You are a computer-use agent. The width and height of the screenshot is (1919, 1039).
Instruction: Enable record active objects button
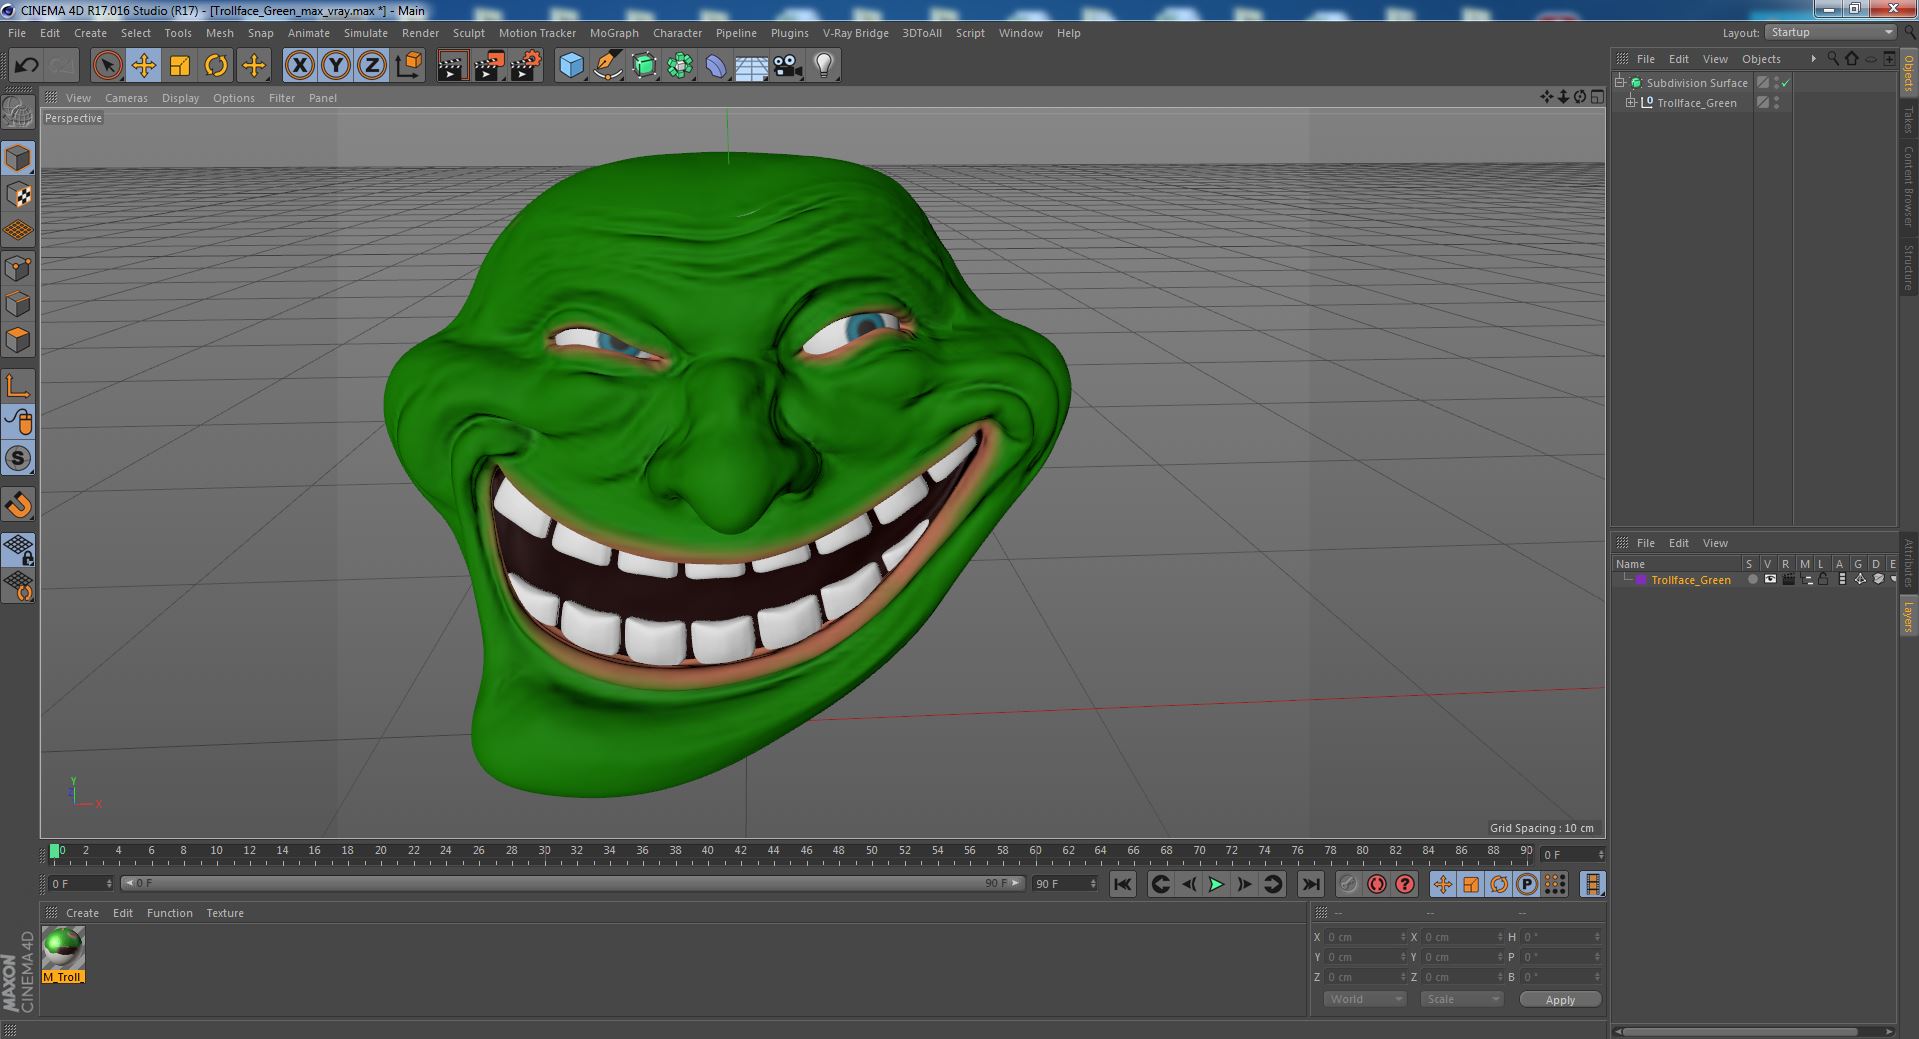[x=1349, y=884]
